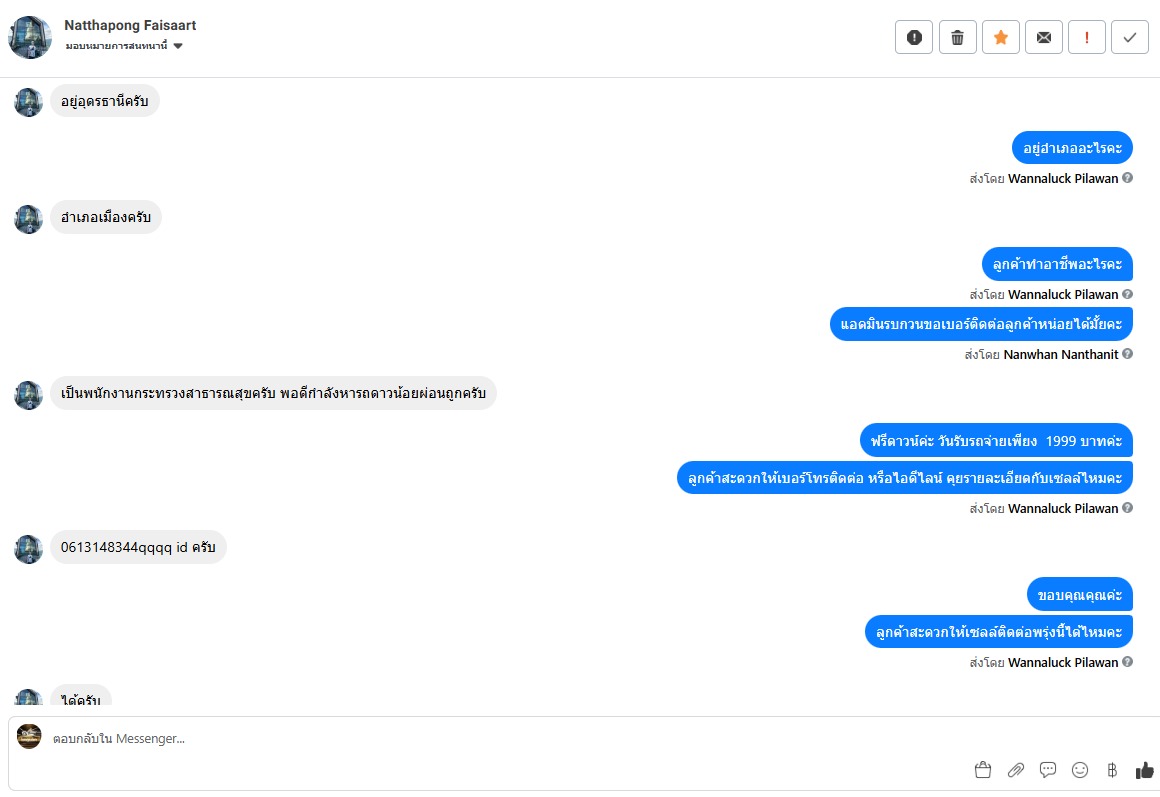Delete conversation using trash icon
This screenshot has height=797, width=1160.
[x=957, y=38]
